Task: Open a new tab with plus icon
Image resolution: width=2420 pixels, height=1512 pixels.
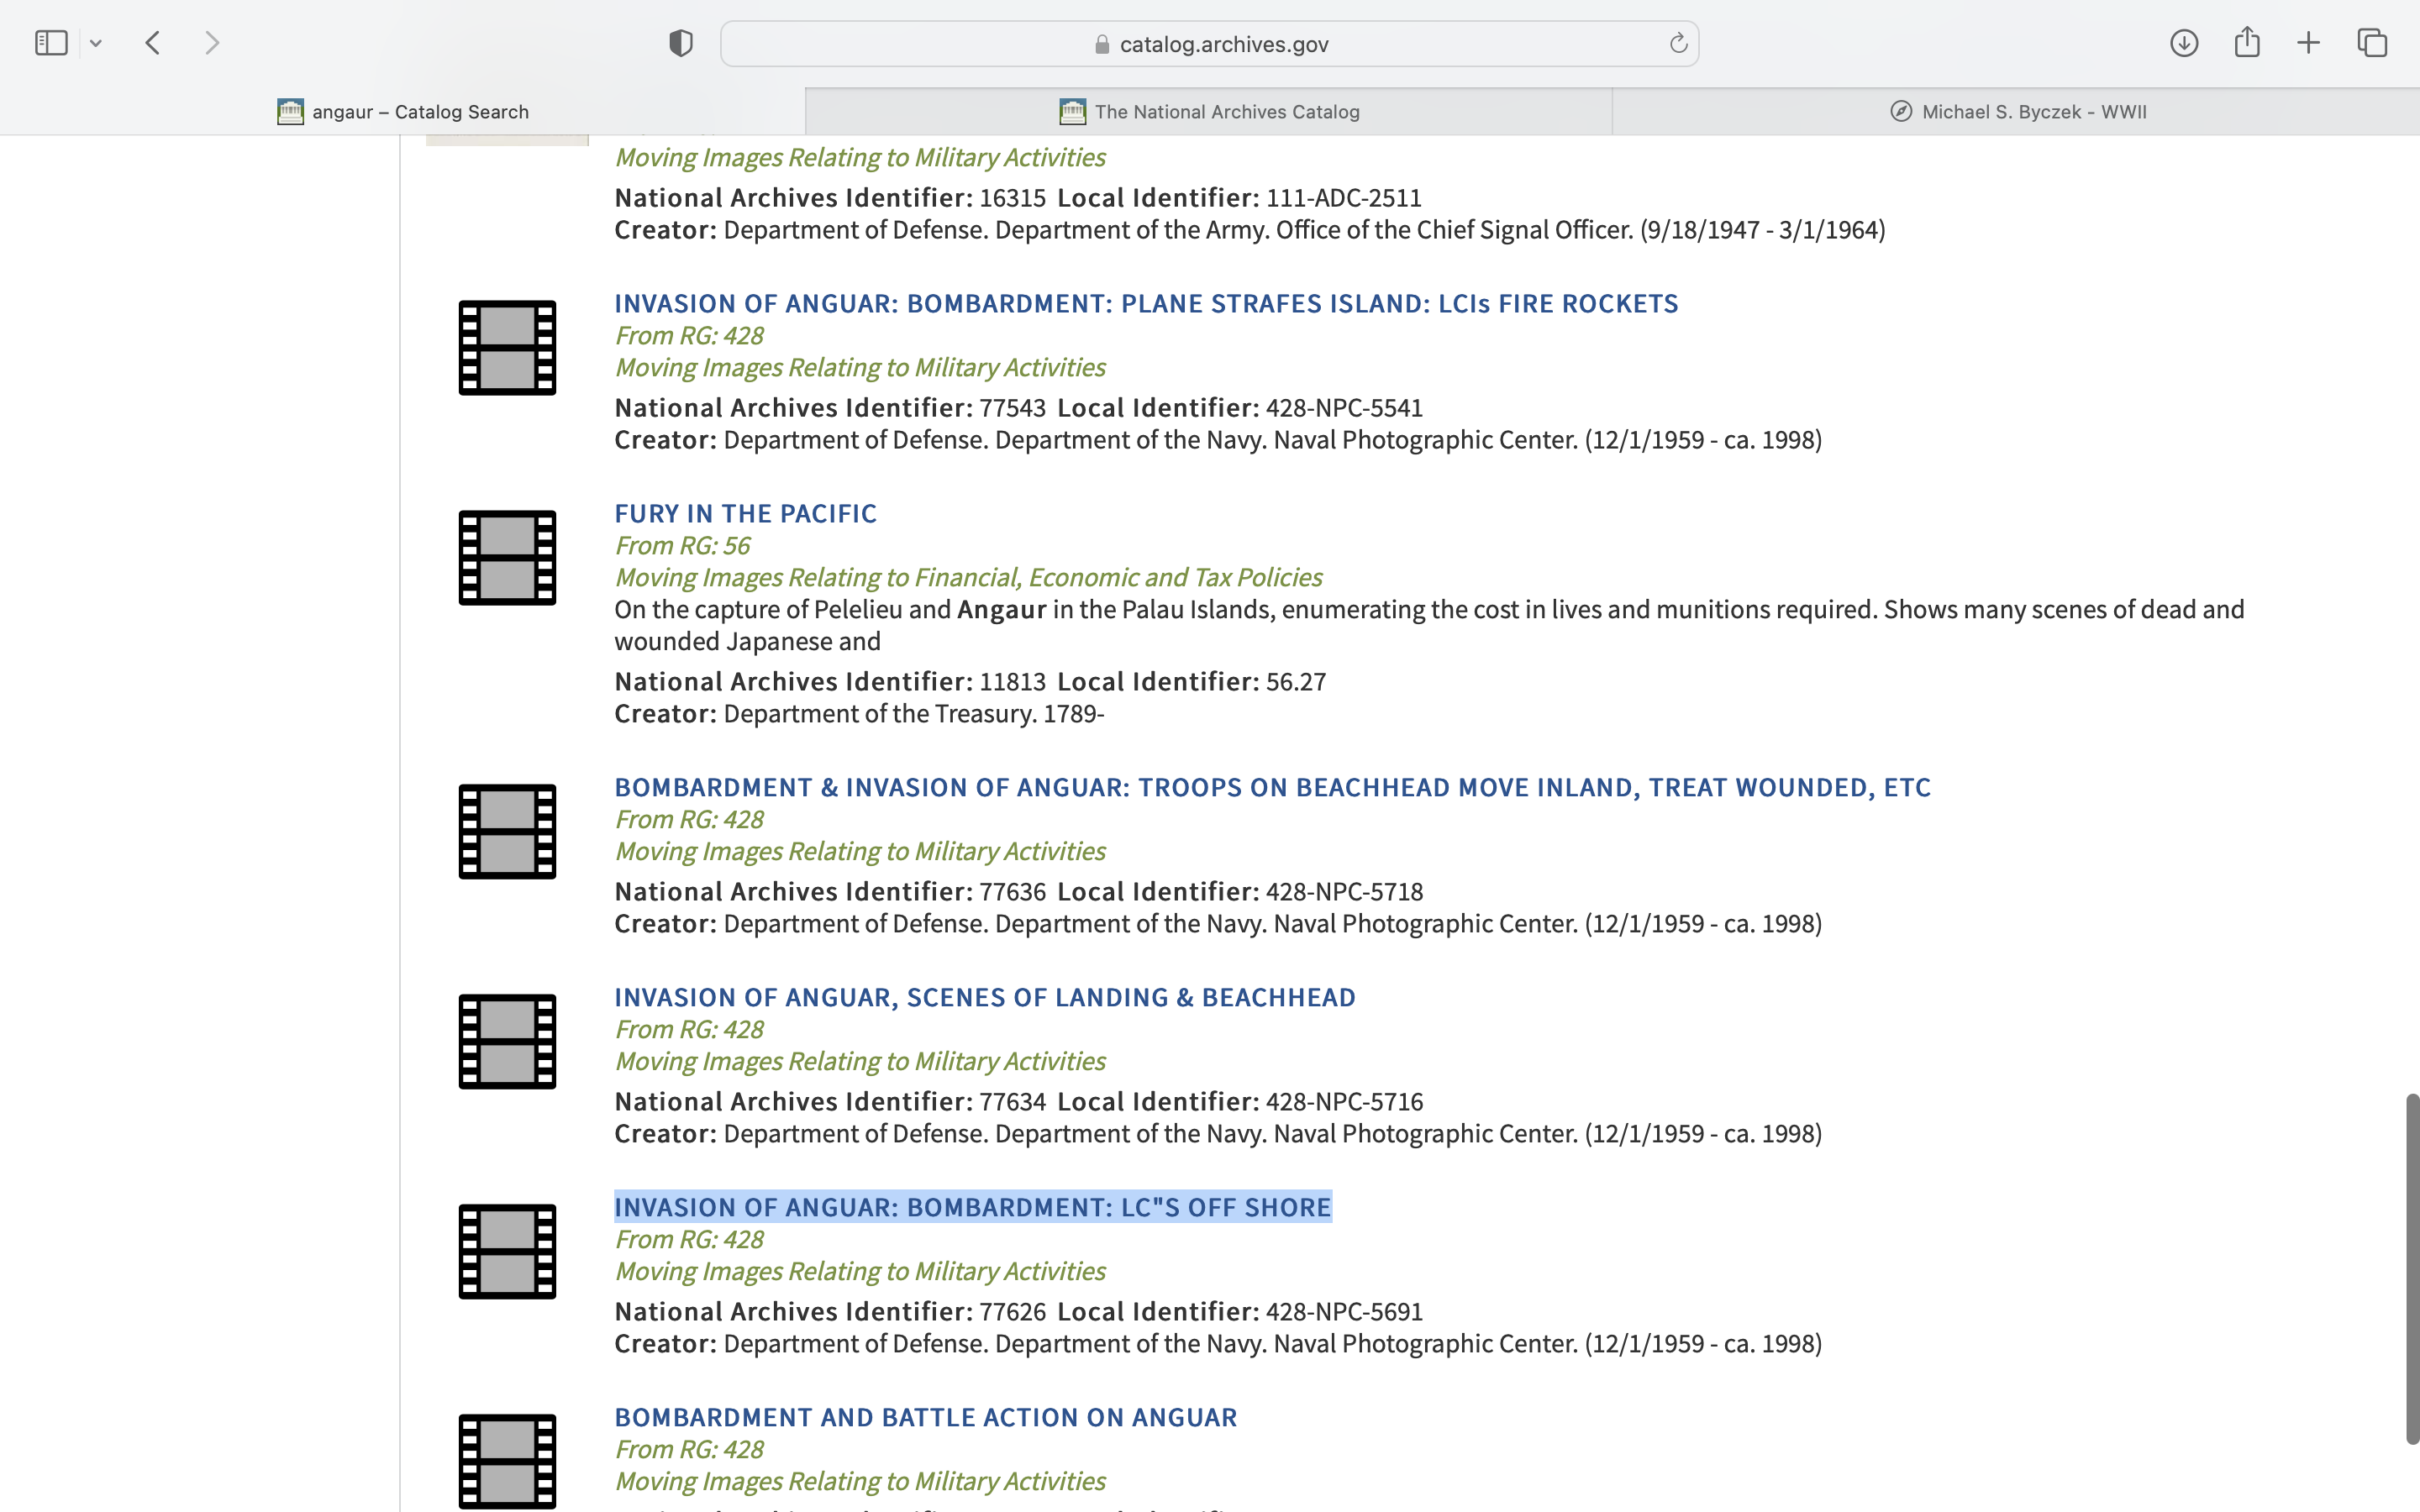Action: click(x=2309, y=43)
